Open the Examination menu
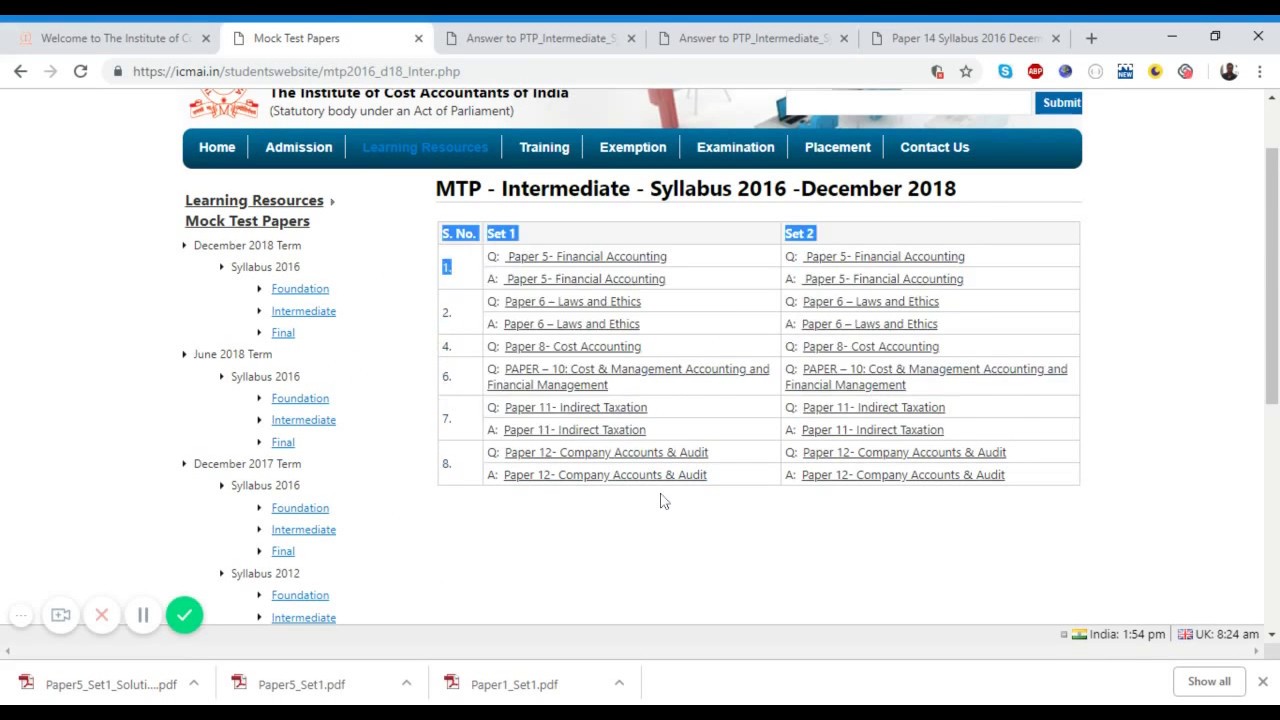1280x720 pixels. point(736,147)
